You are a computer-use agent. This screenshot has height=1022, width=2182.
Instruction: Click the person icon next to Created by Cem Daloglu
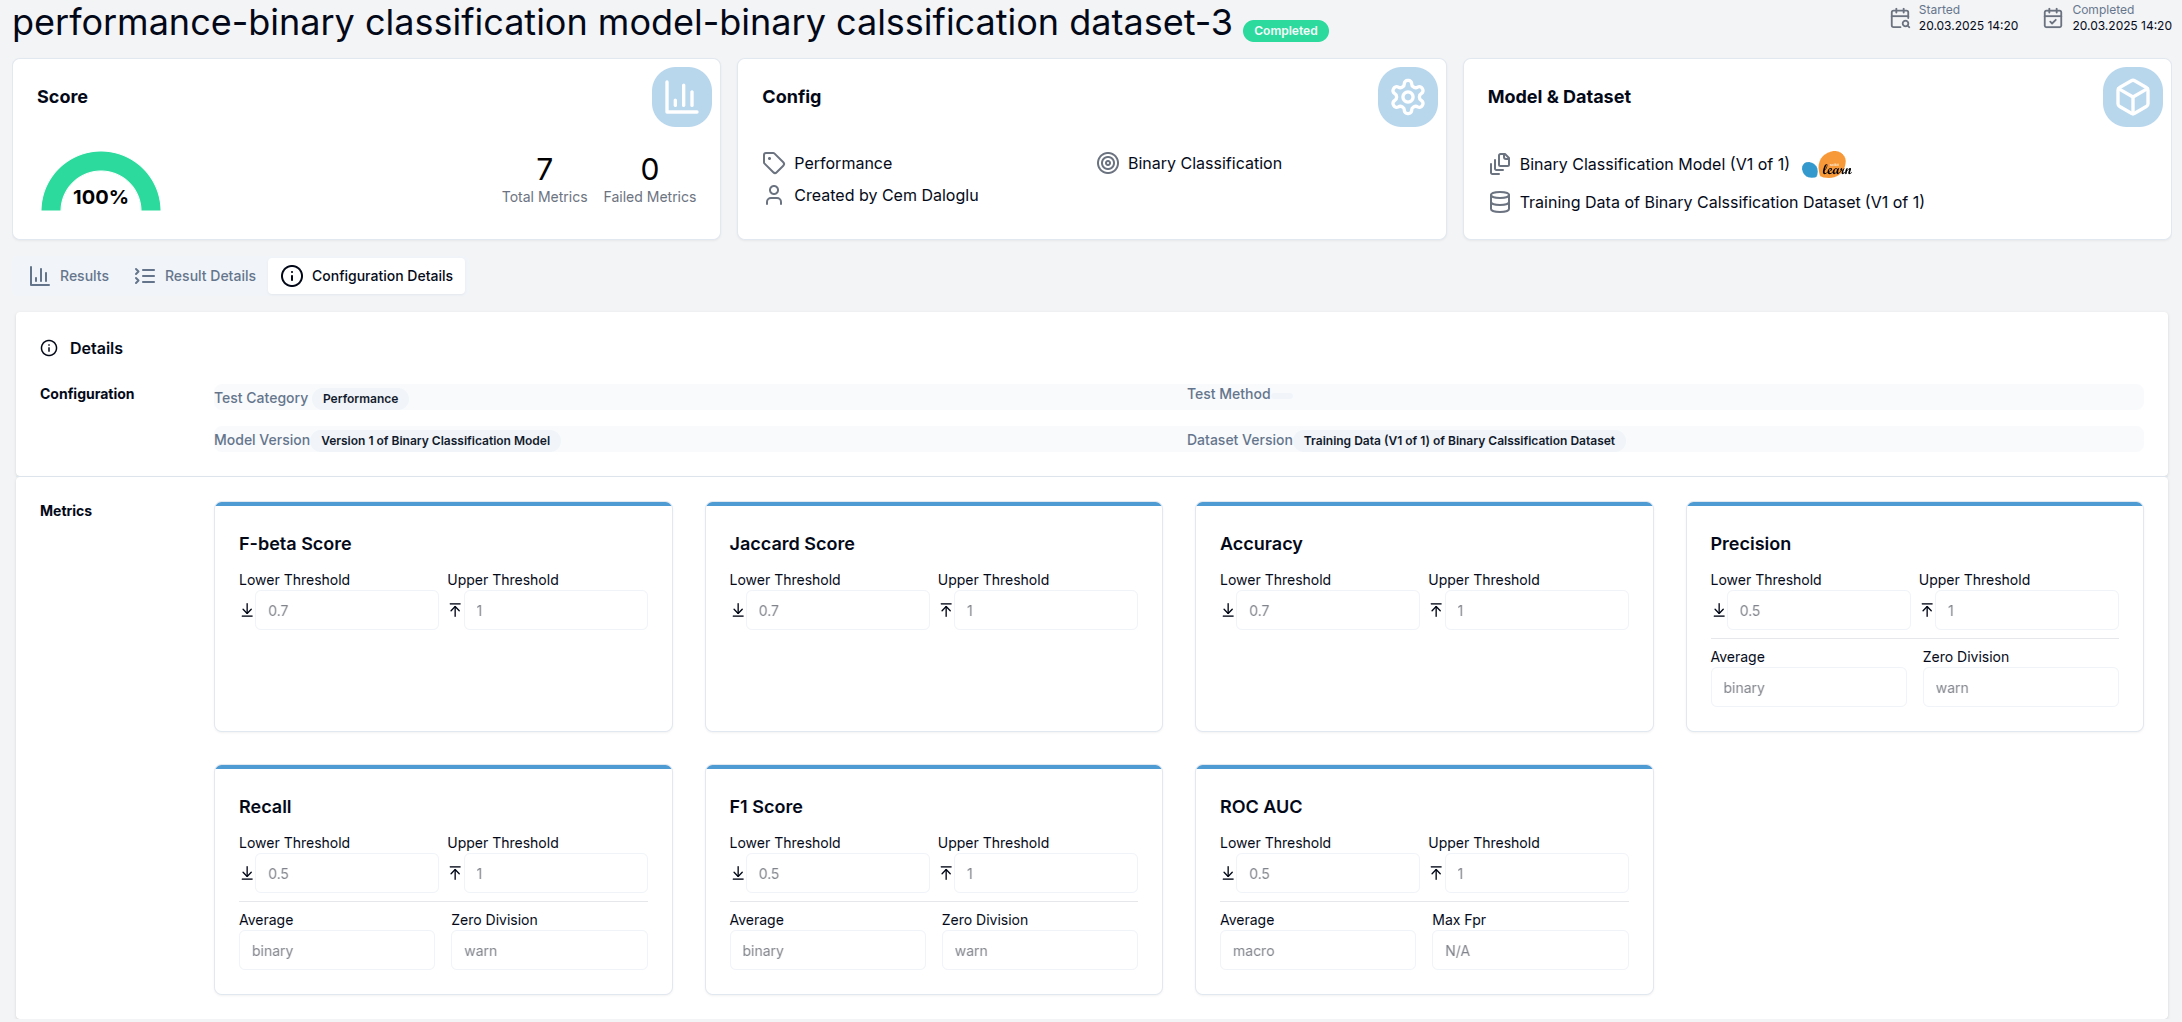pyautogui.click(x=773, y=195)
